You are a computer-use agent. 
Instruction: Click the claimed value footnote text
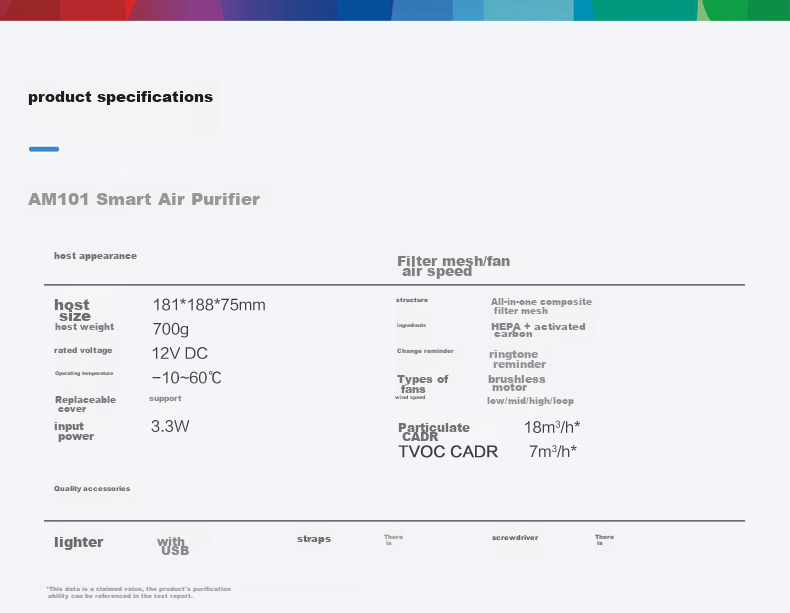139,592
